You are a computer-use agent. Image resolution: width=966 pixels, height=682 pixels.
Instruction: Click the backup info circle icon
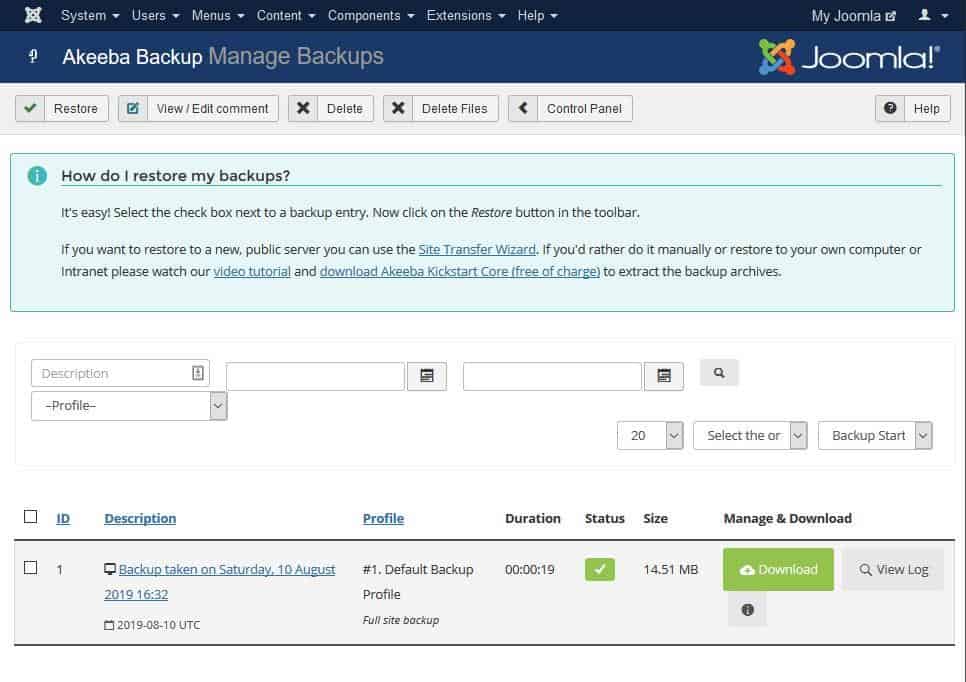747,609
